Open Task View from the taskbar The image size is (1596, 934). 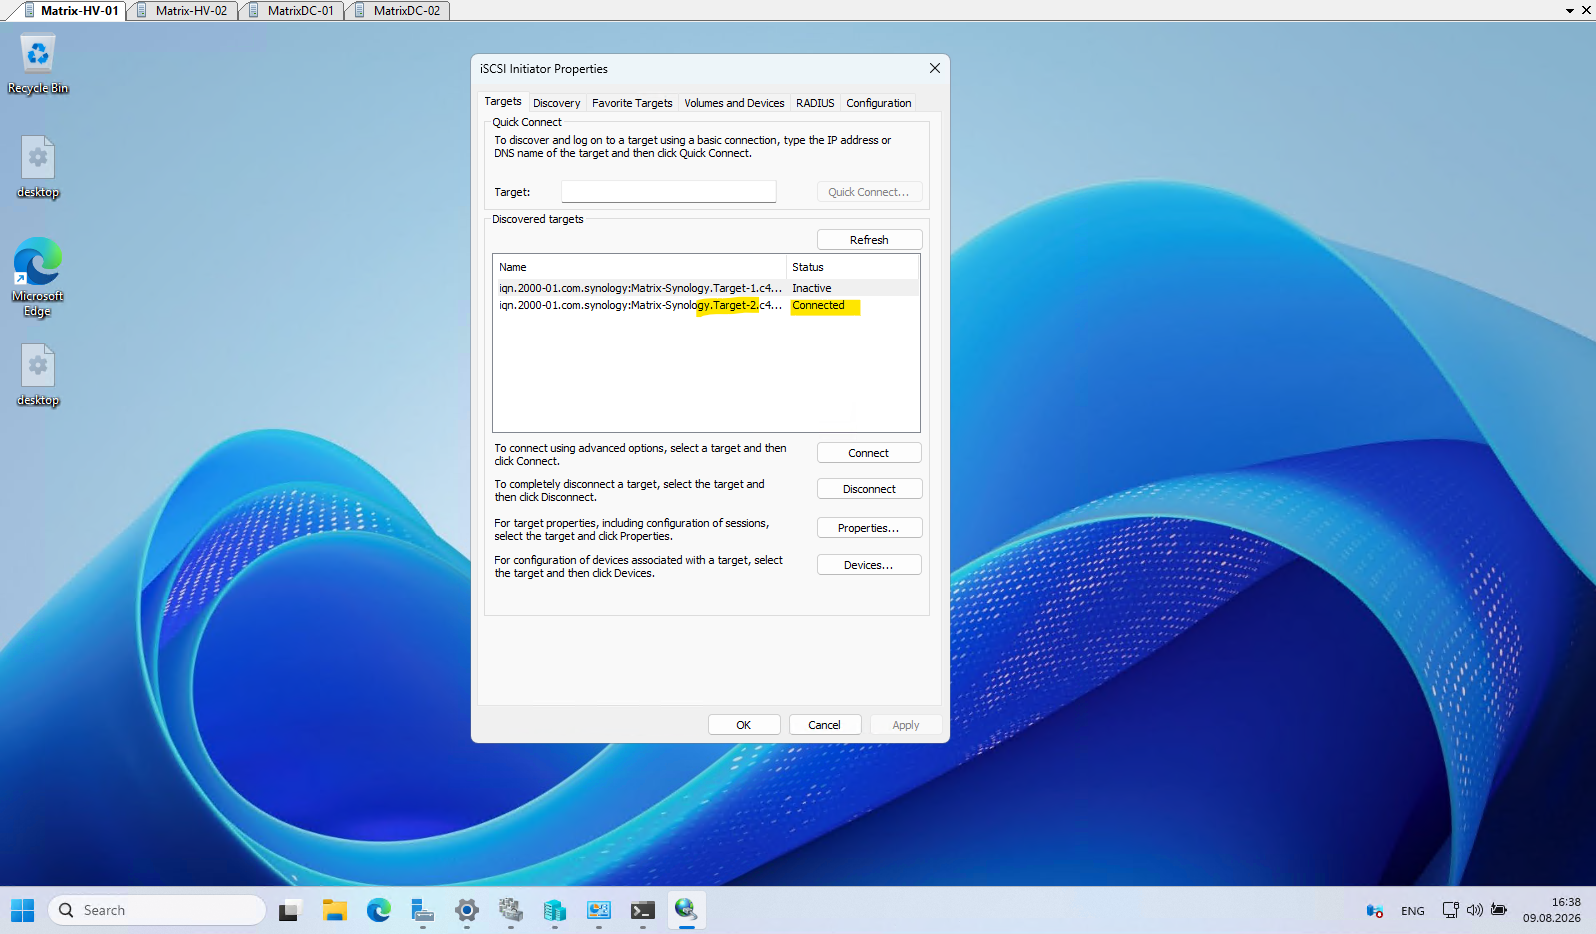(x=290, y=910)
